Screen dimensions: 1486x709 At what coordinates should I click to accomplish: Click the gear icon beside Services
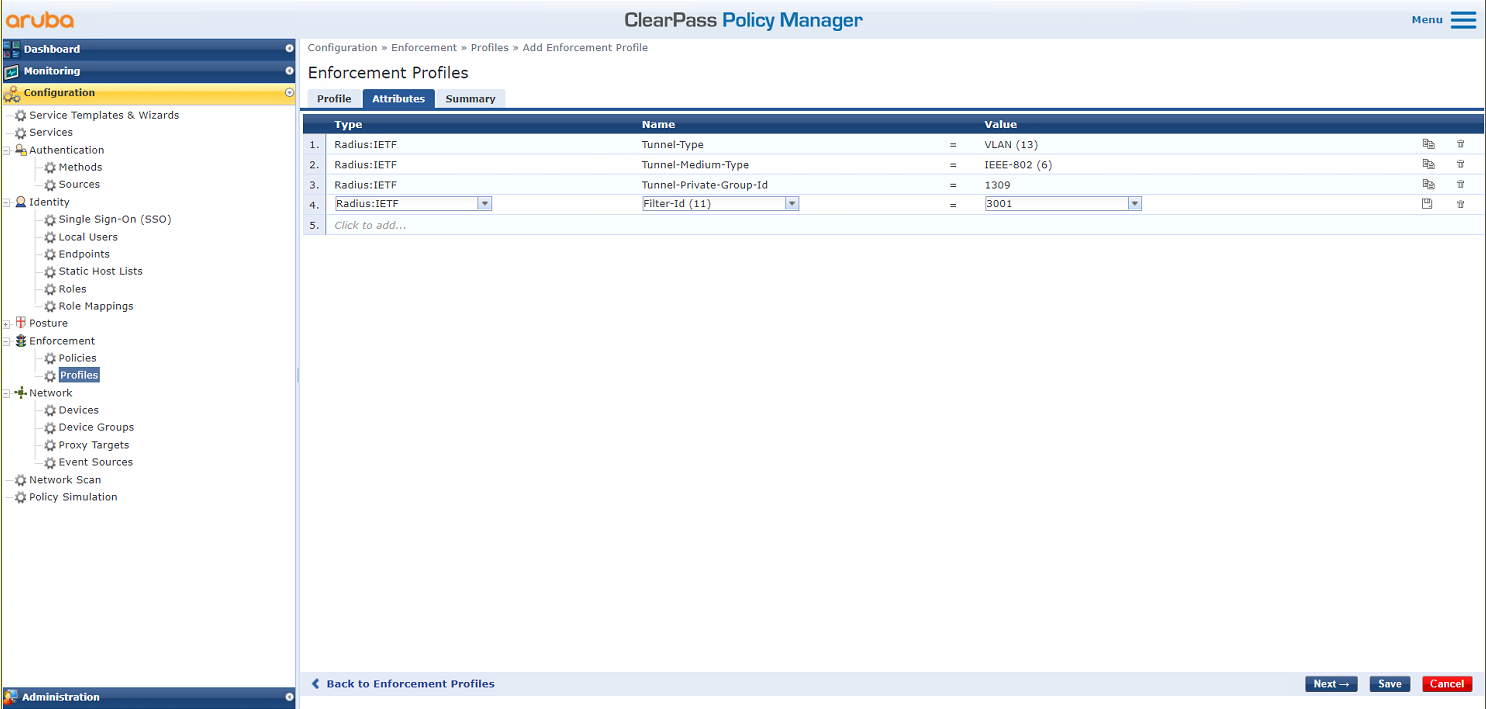[x=20, y=132]
